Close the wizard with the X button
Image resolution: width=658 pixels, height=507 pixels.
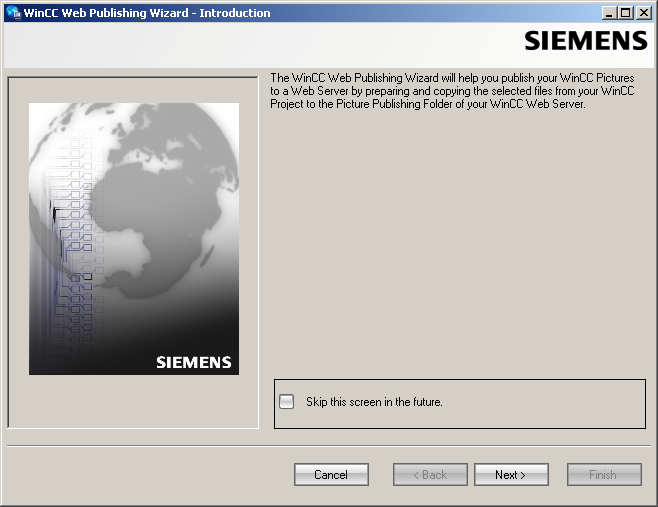coord(643,13)
